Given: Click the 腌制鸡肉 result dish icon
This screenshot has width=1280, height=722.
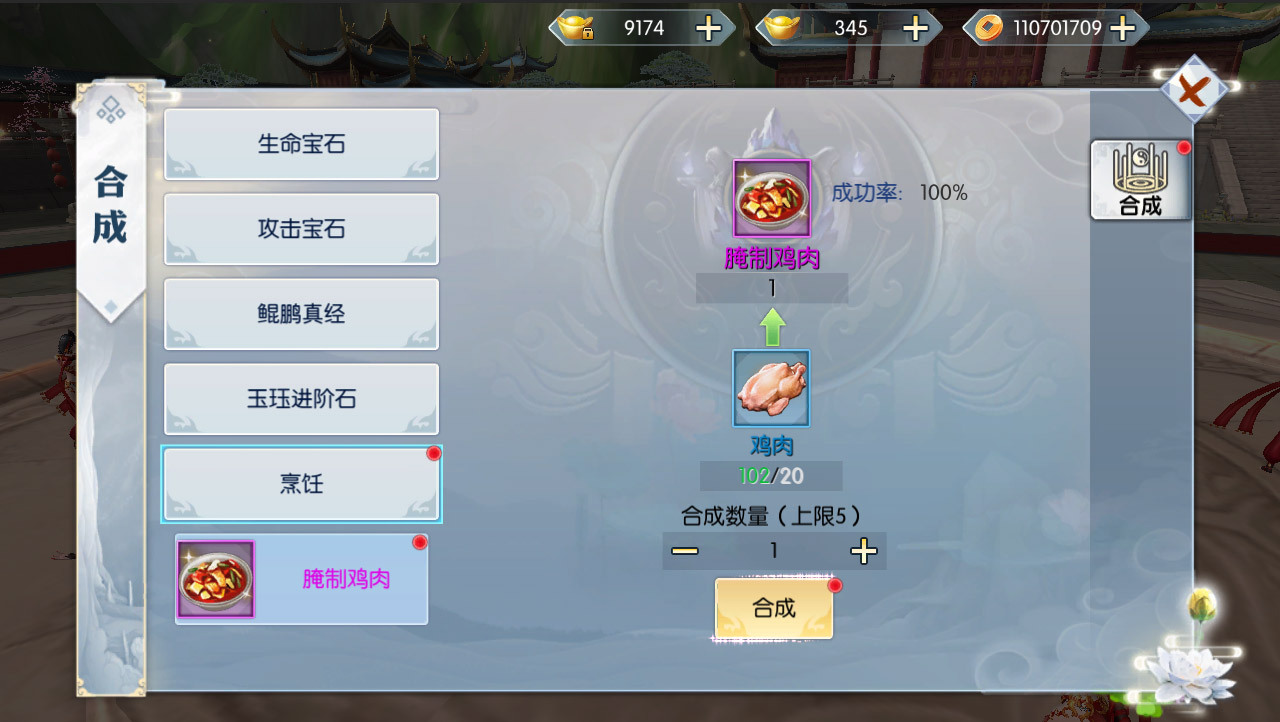Looking at the screenshot, I should 772,198.
